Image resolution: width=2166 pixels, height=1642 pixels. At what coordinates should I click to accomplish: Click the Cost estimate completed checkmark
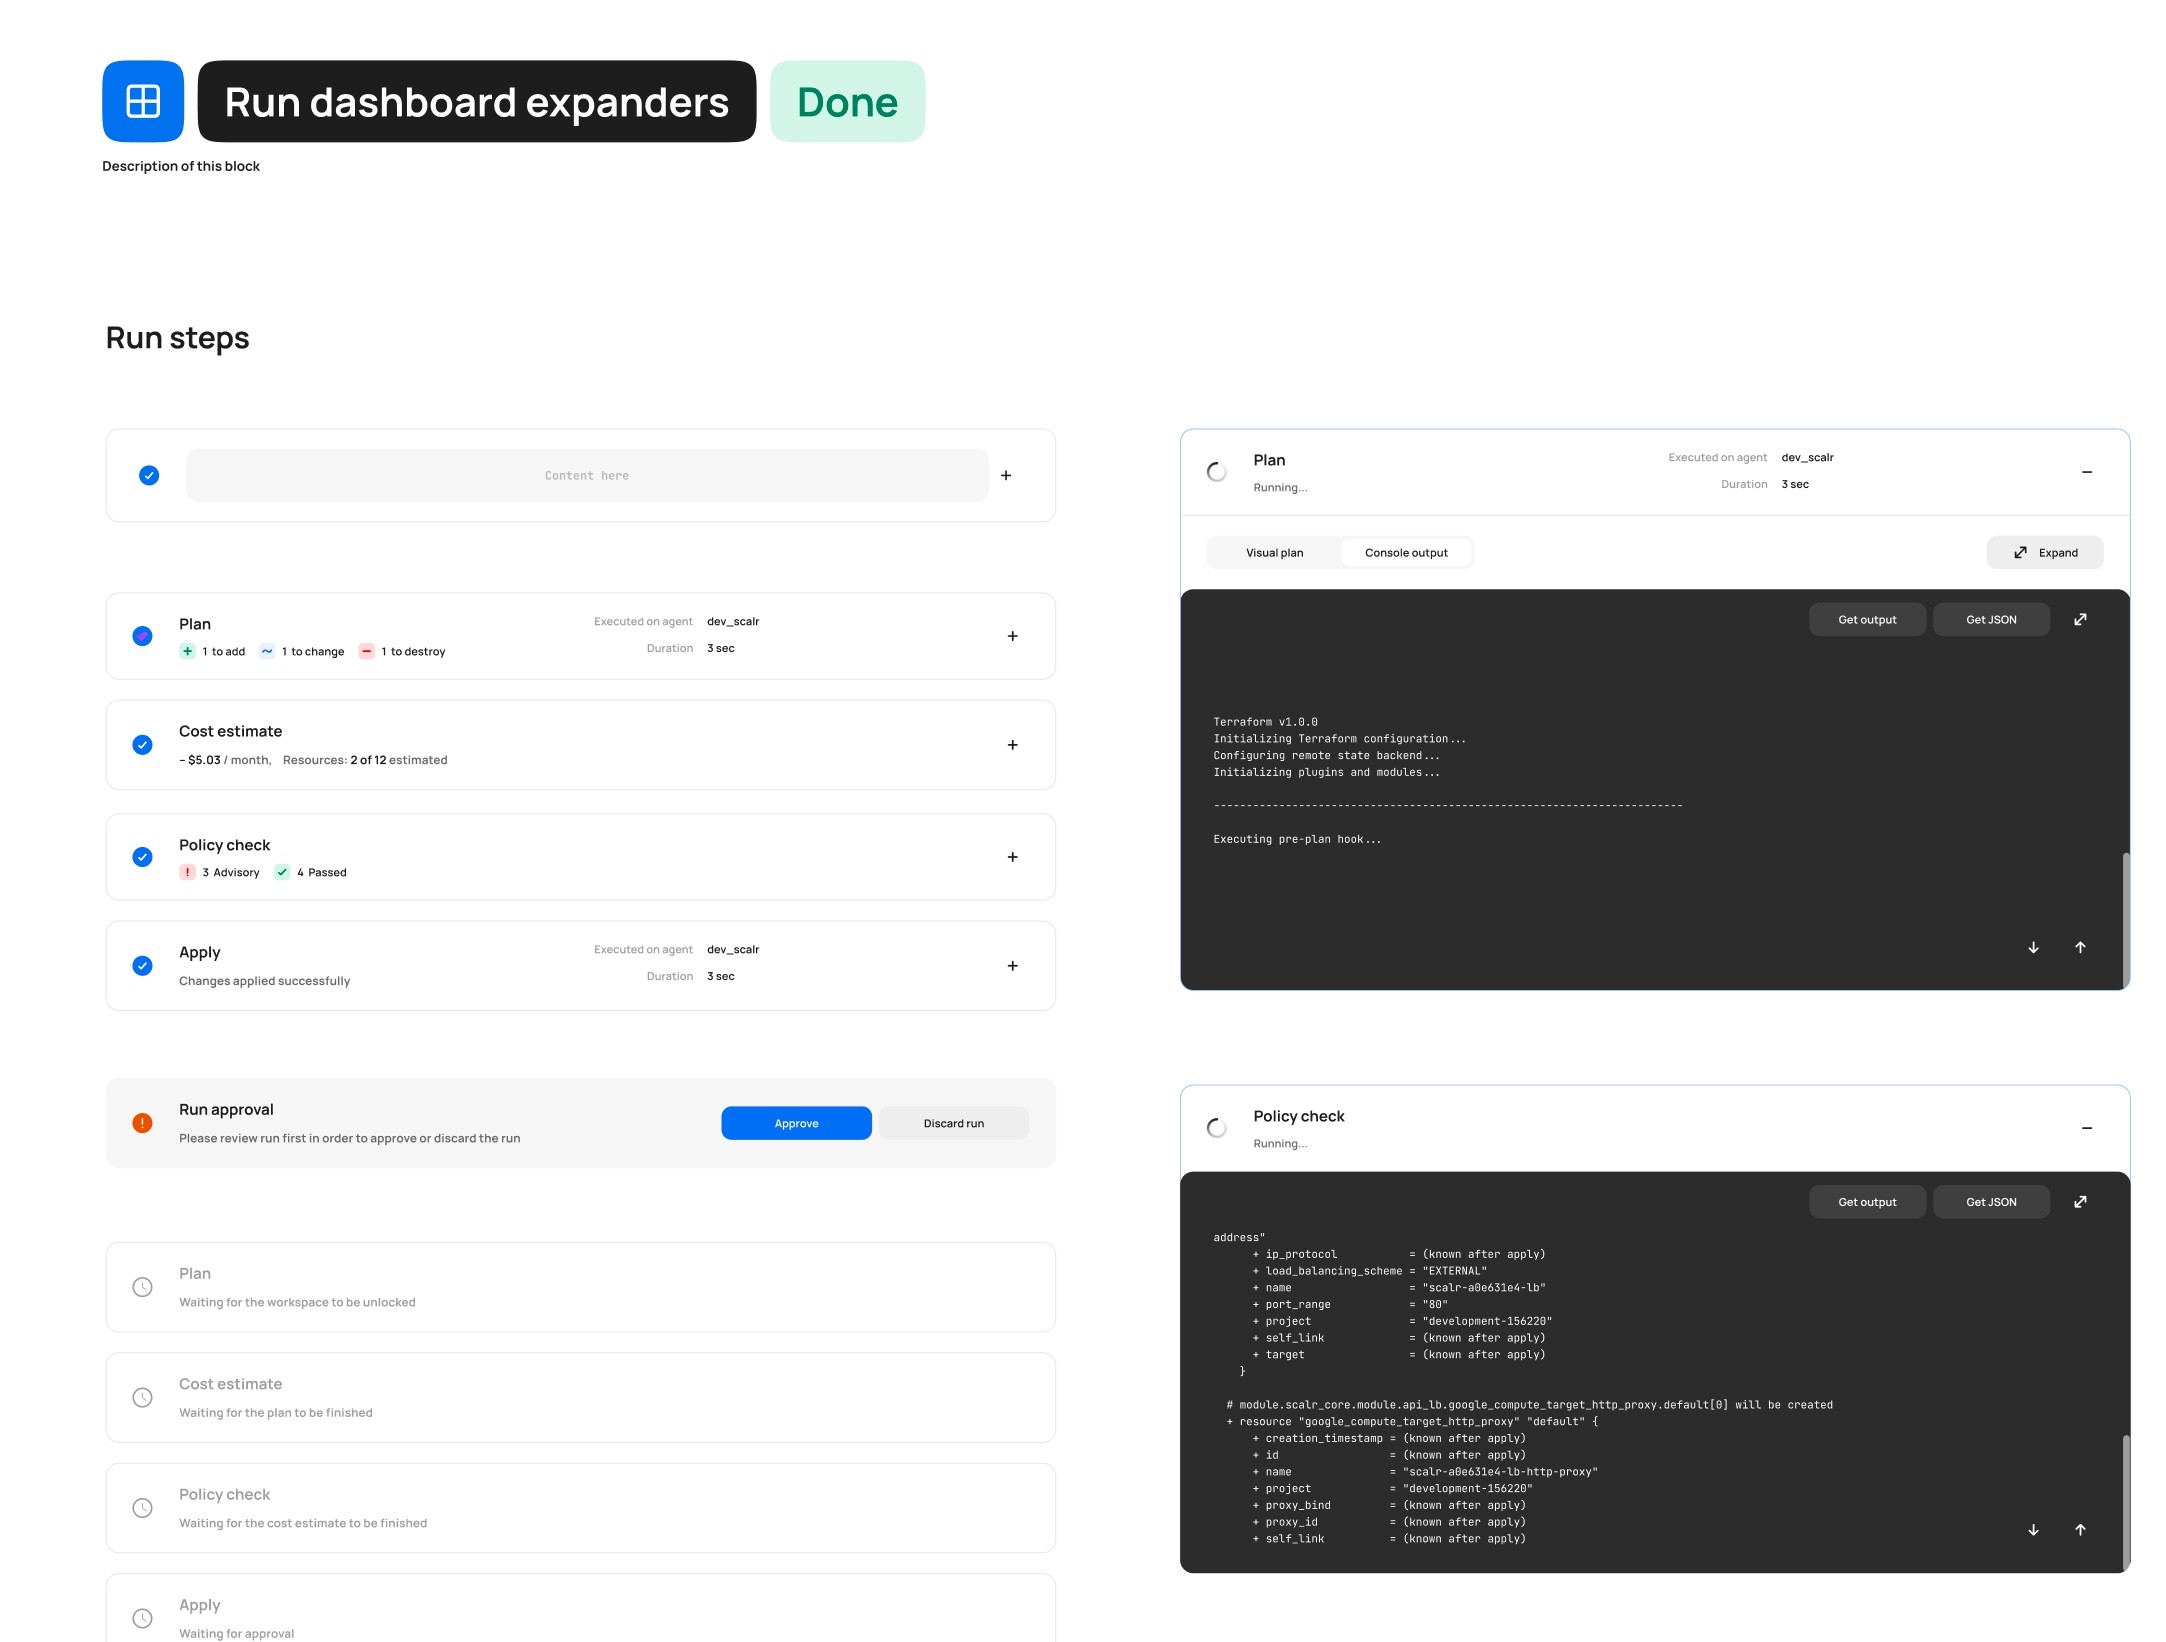[143, 745]
